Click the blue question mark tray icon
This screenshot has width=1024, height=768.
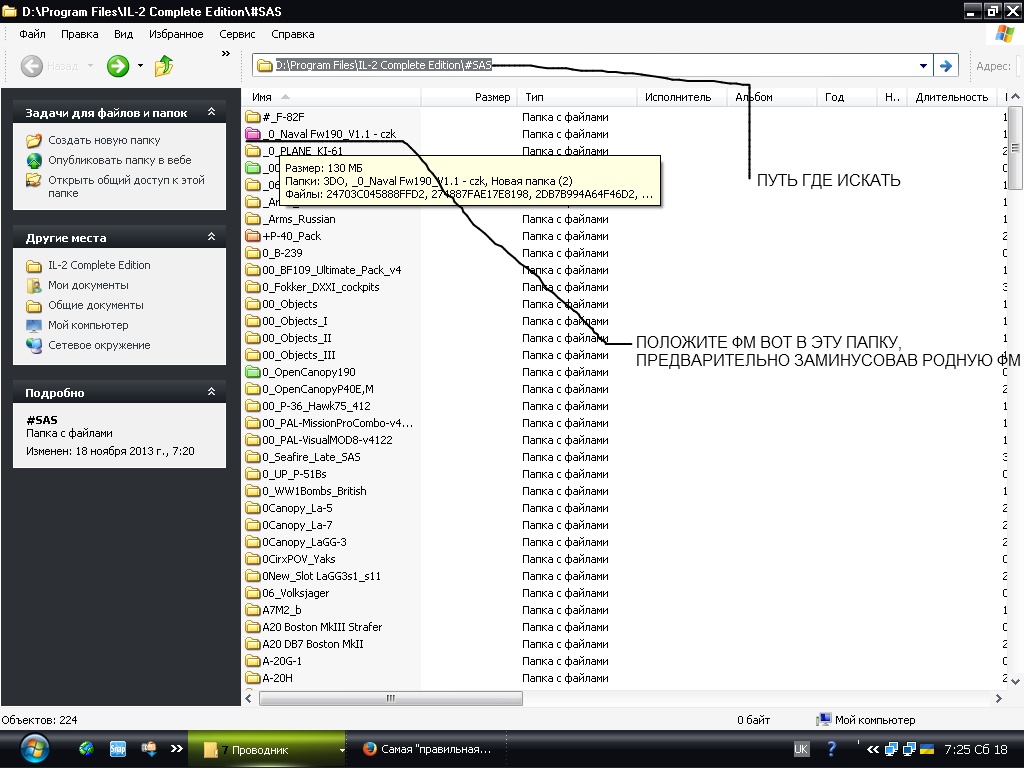[831, 749]
